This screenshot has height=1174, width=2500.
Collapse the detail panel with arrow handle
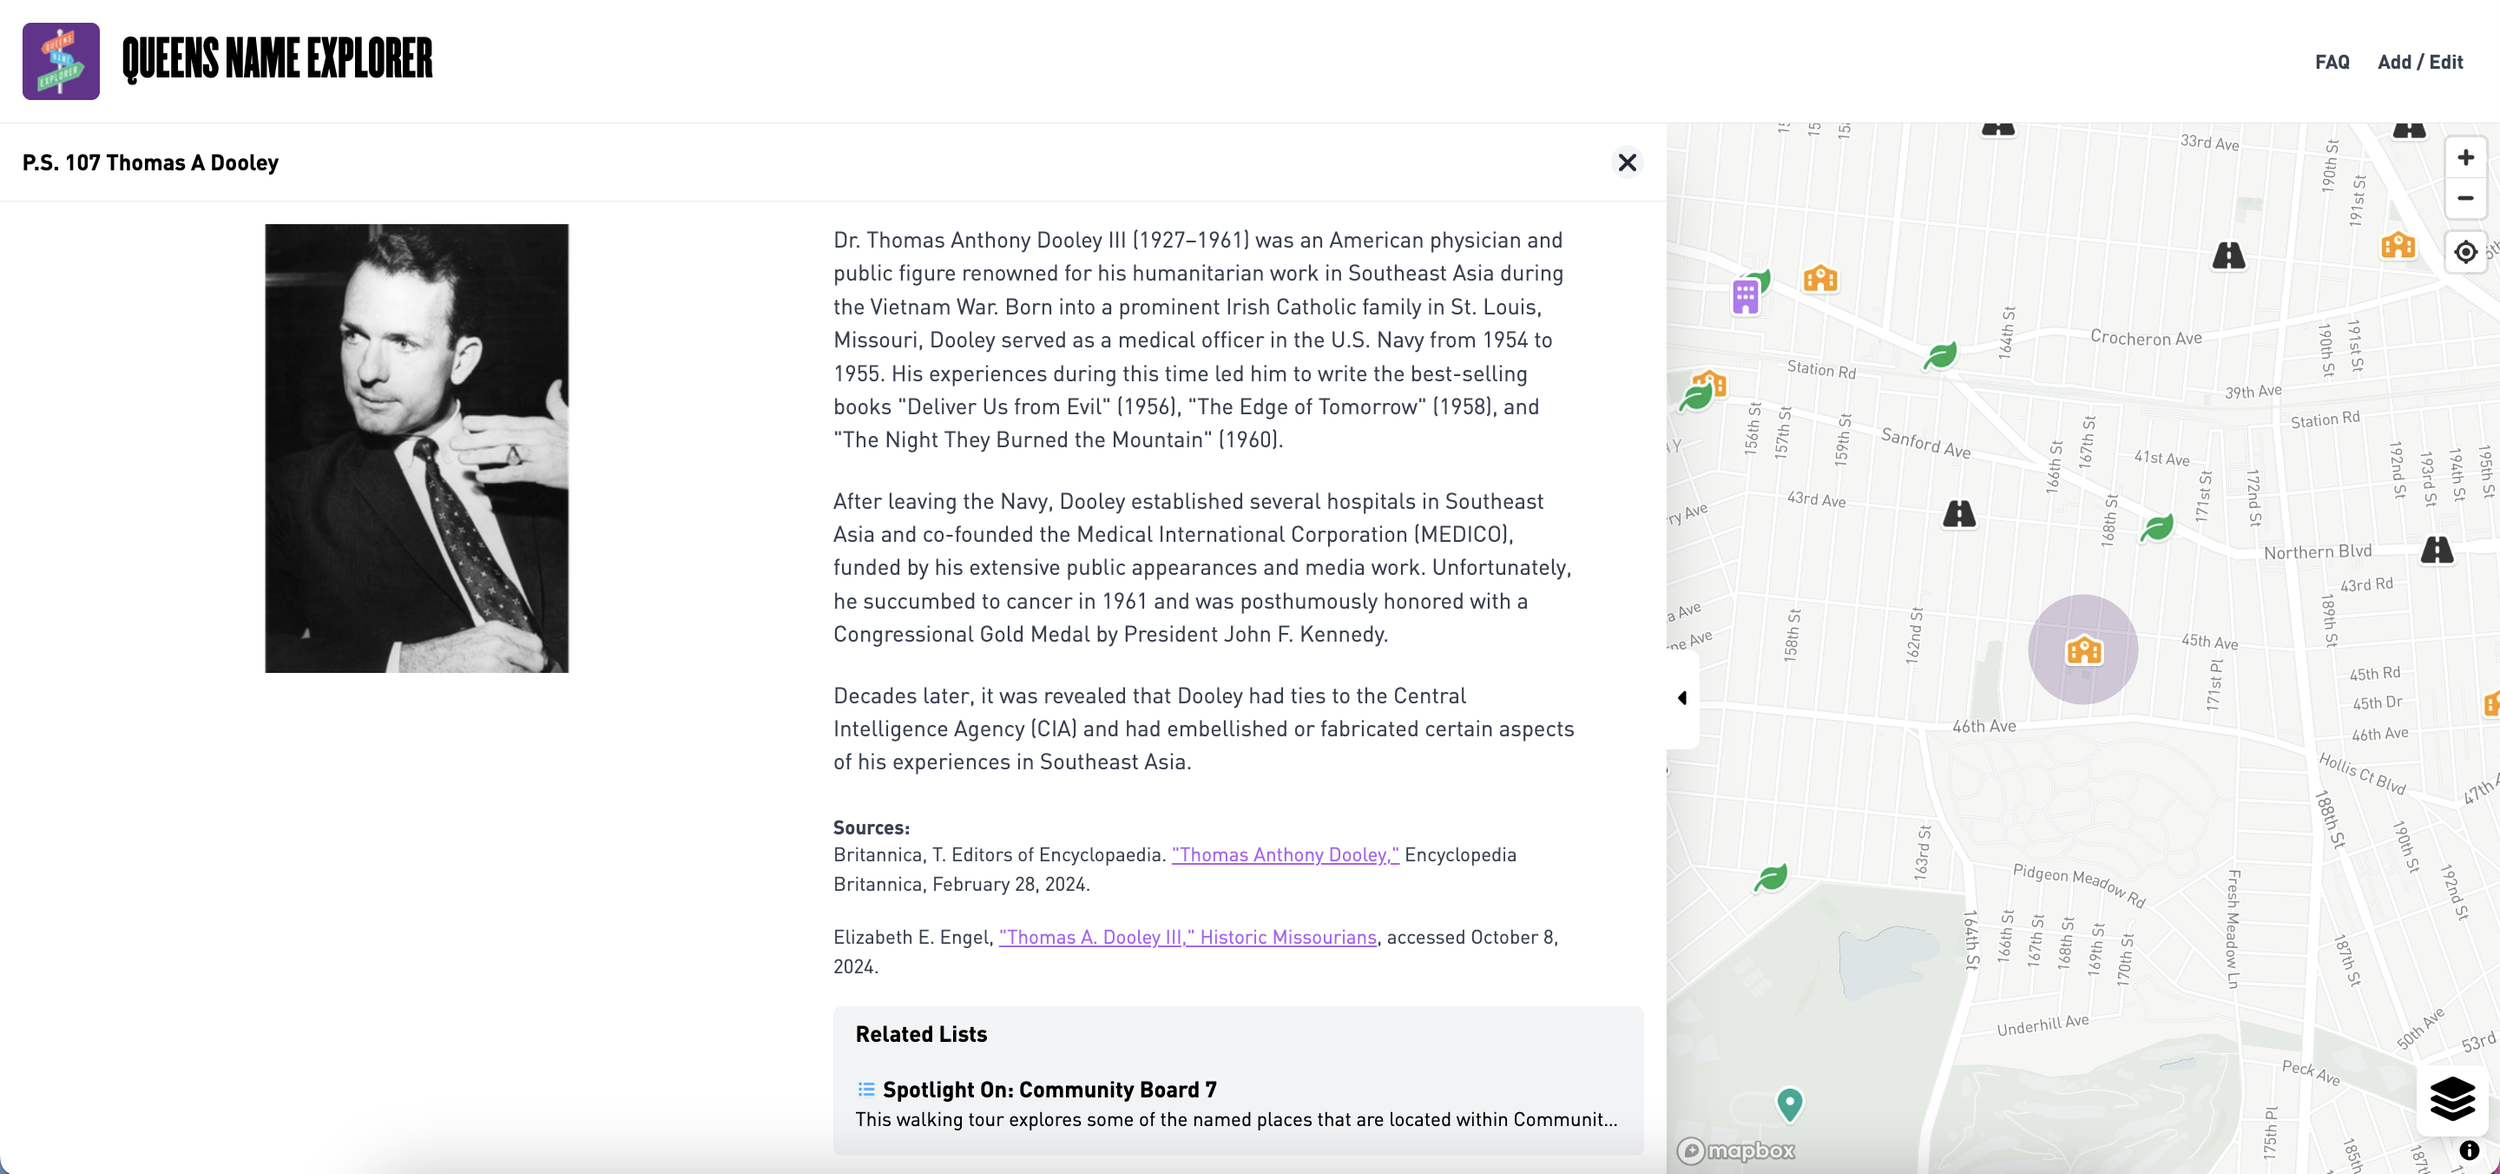point(1682,698)
